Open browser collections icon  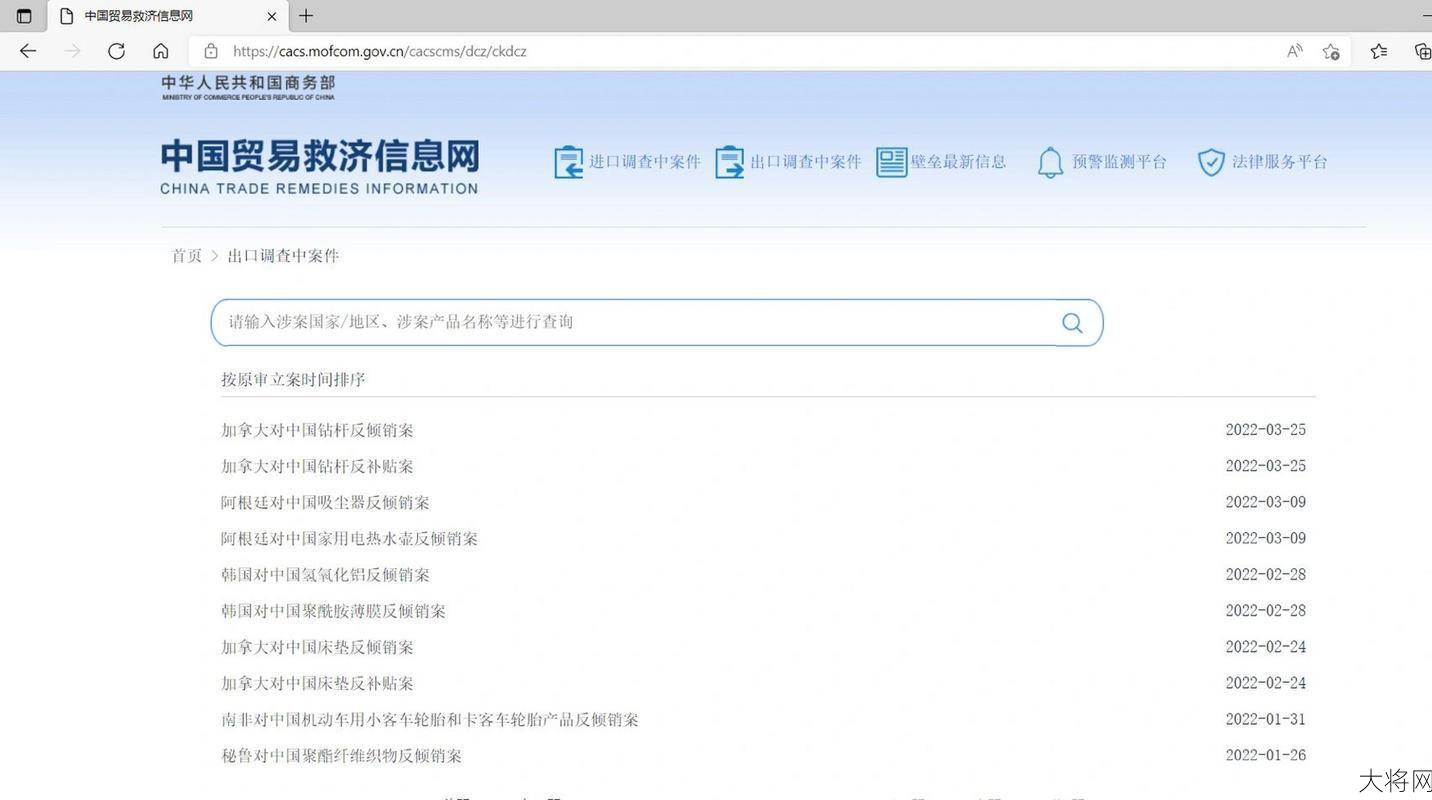click(1422, 51)
